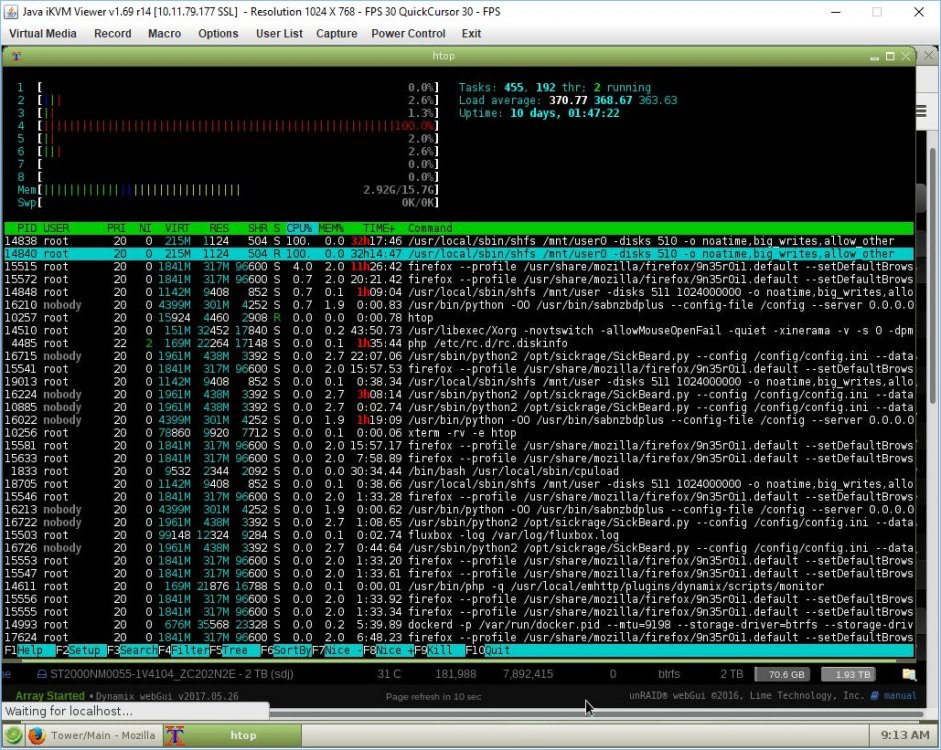Select the dockerd process row PID 14993
The image size is (941, 750).
coord(458,625)
